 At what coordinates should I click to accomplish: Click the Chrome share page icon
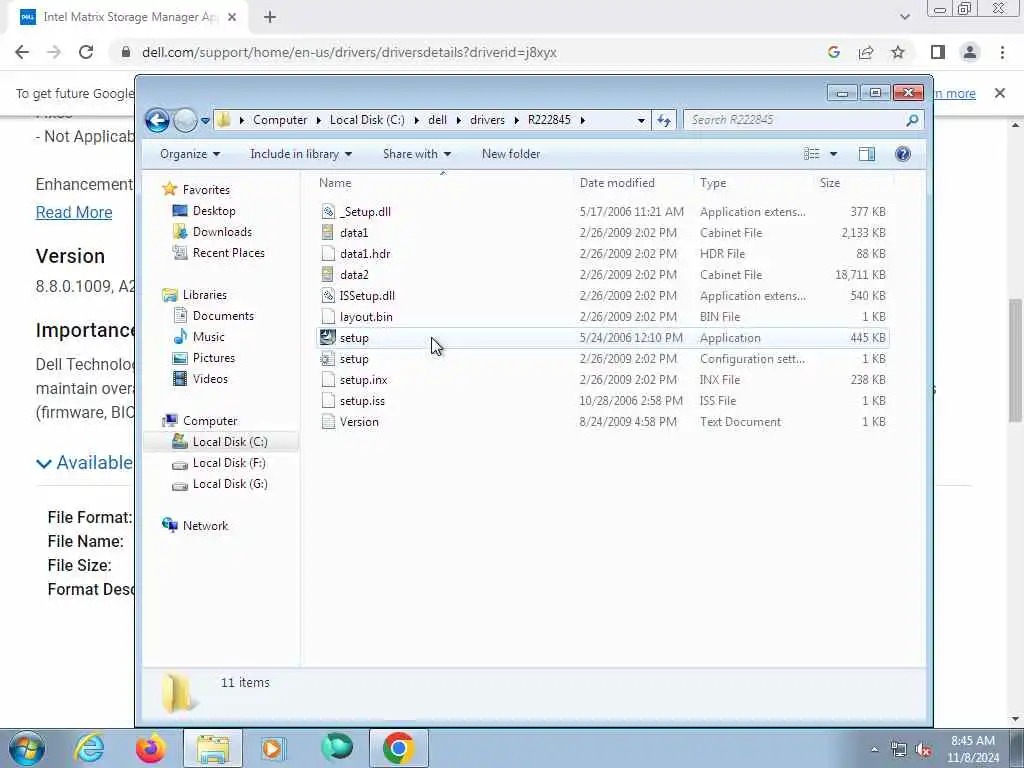[x=866, y=52]
